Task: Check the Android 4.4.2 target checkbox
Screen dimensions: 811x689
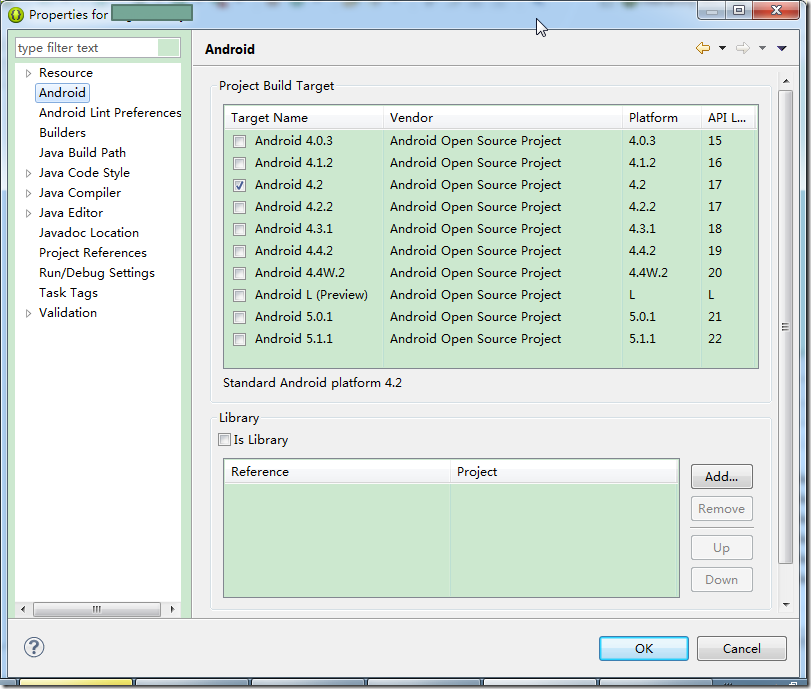Action: (239, 251)
